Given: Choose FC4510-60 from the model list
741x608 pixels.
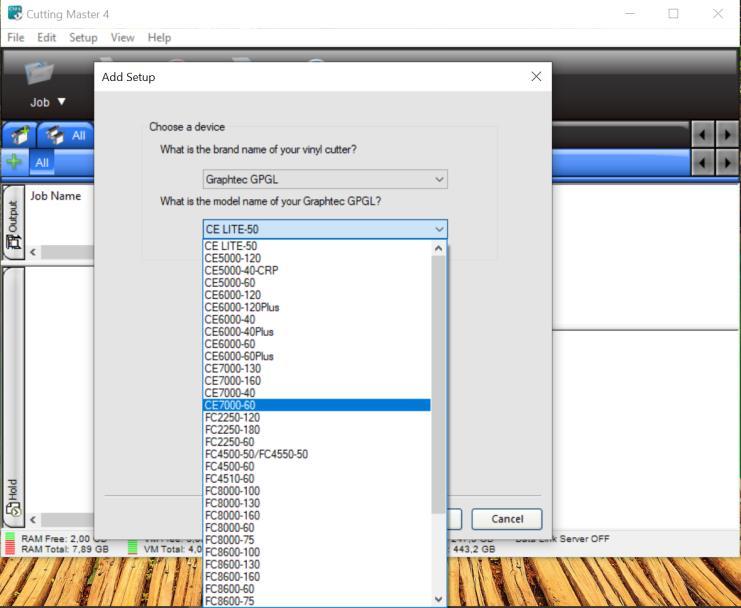Looking at the screenshot, I should point(317,479).
